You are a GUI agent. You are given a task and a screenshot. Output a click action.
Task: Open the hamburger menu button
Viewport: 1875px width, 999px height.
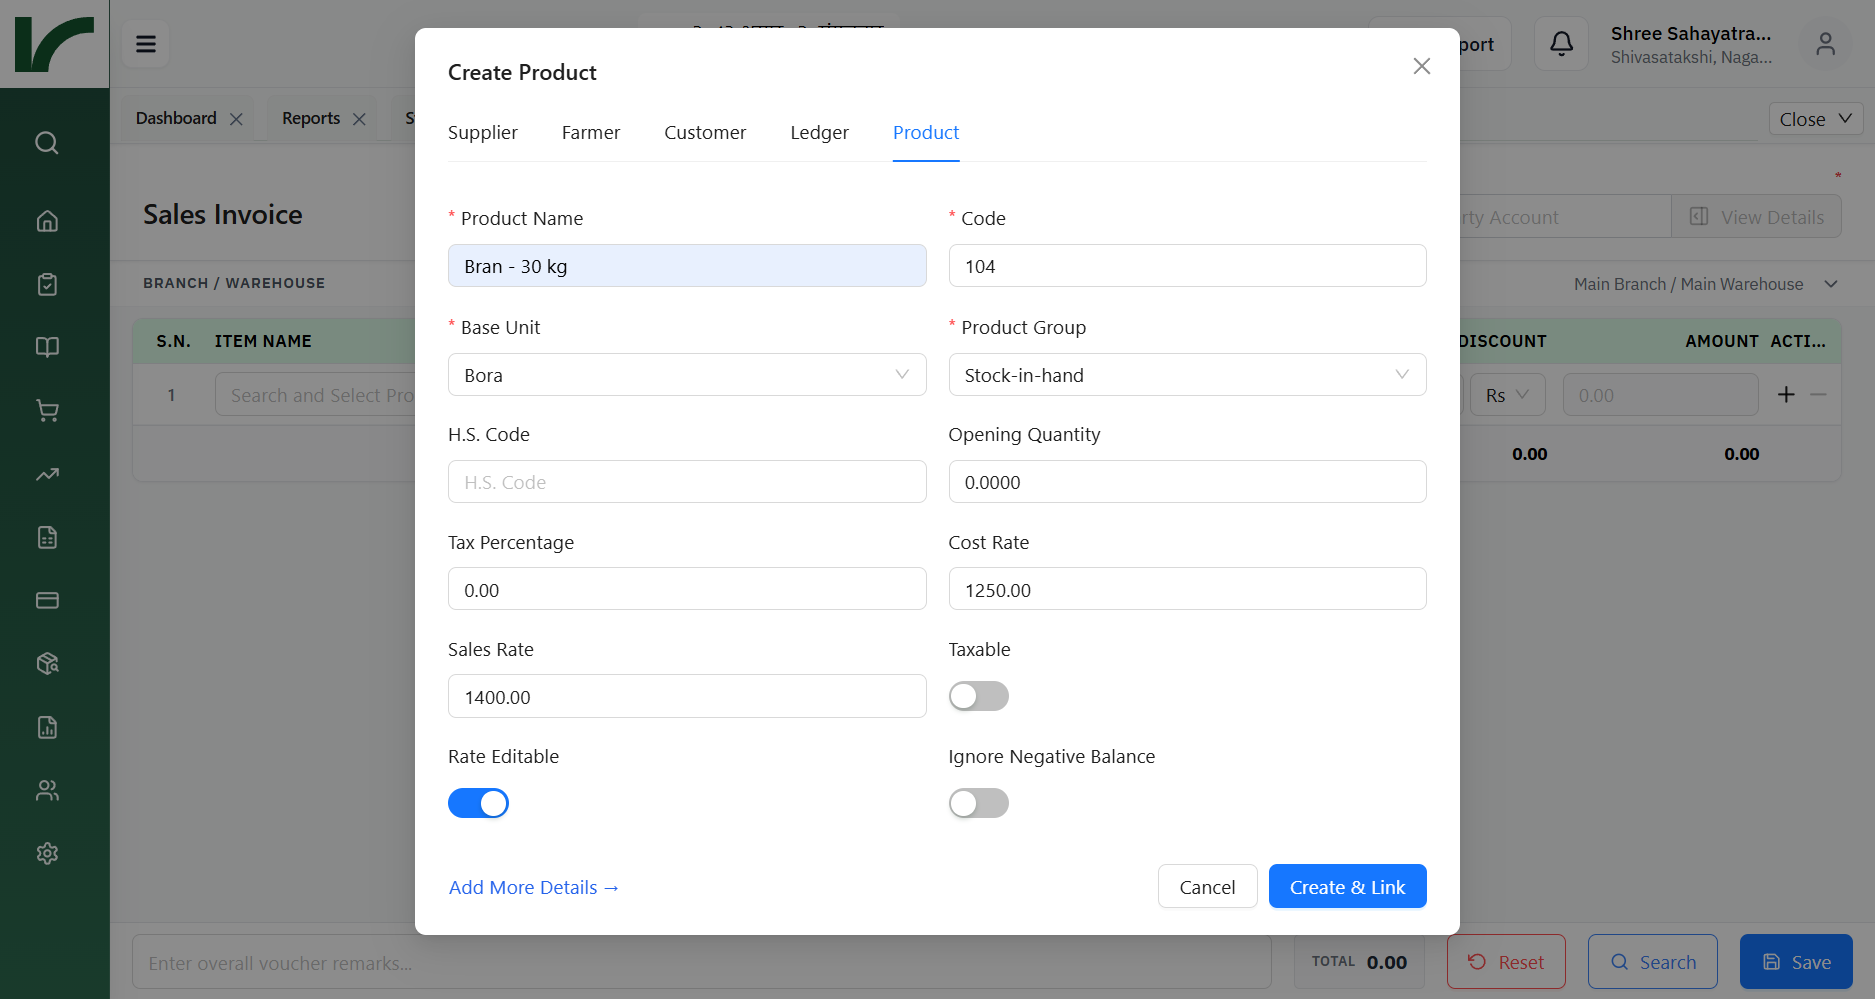click(146, 44)
